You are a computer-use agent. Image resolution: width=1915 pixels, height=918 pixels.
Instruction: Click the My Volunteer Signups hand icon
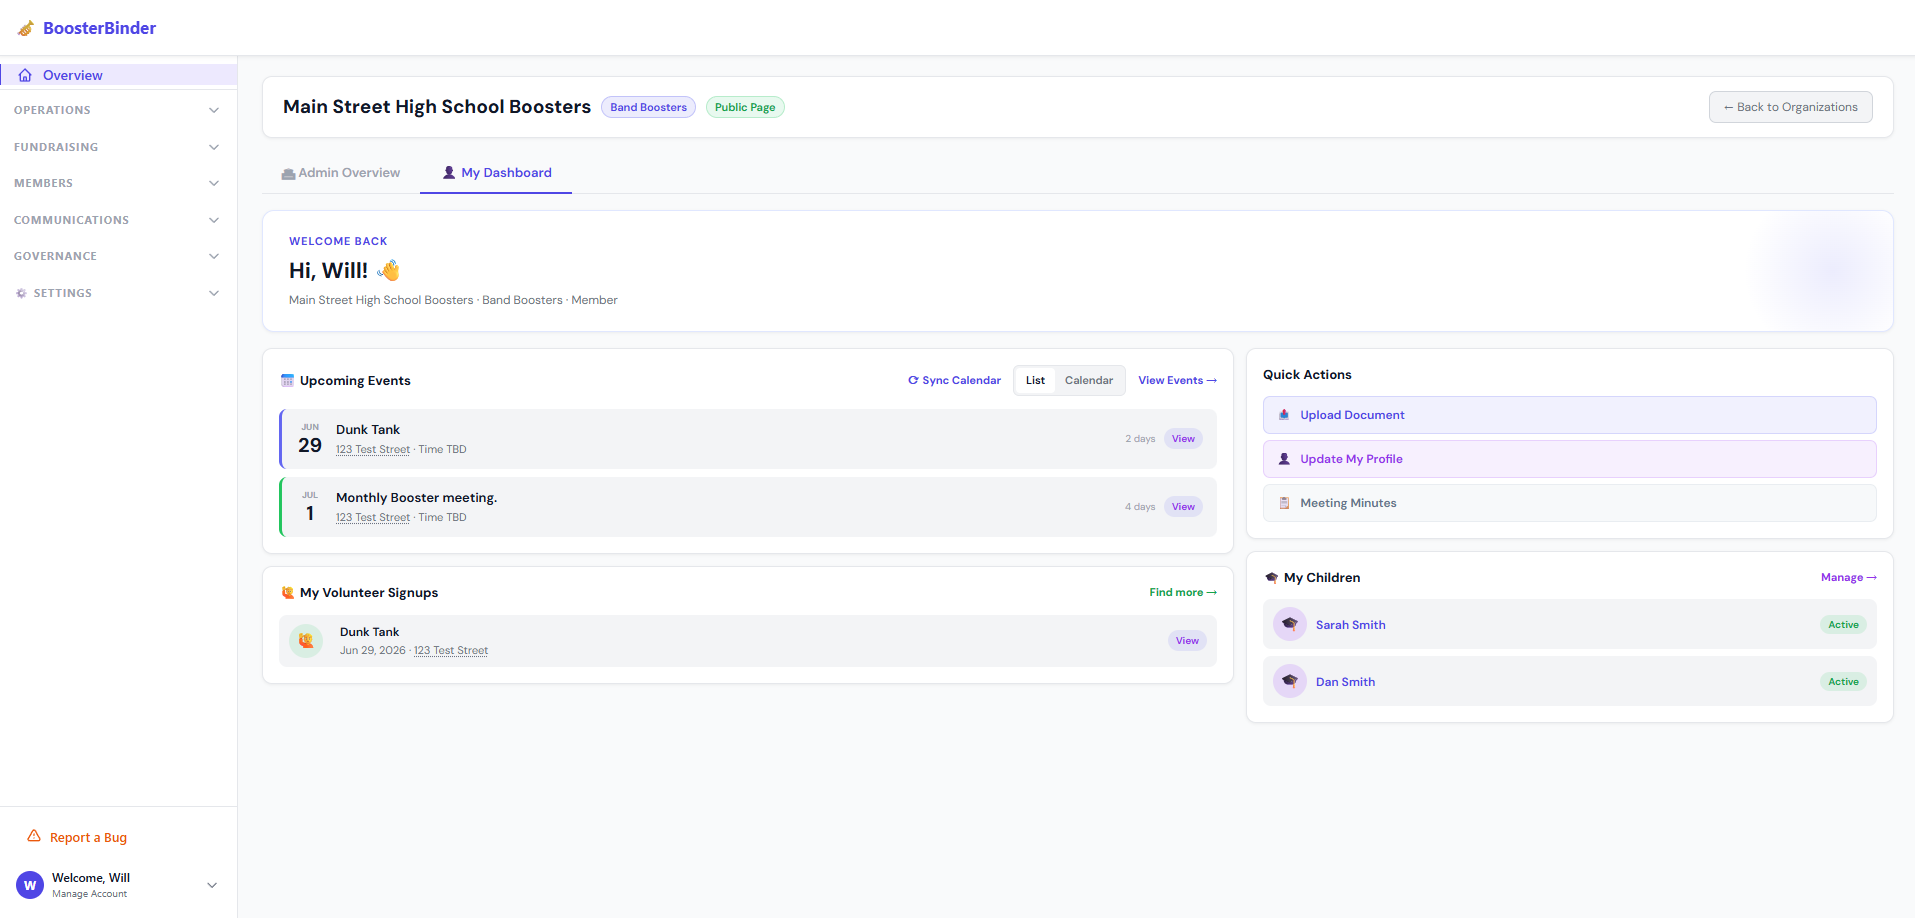[x=288, y=592]
